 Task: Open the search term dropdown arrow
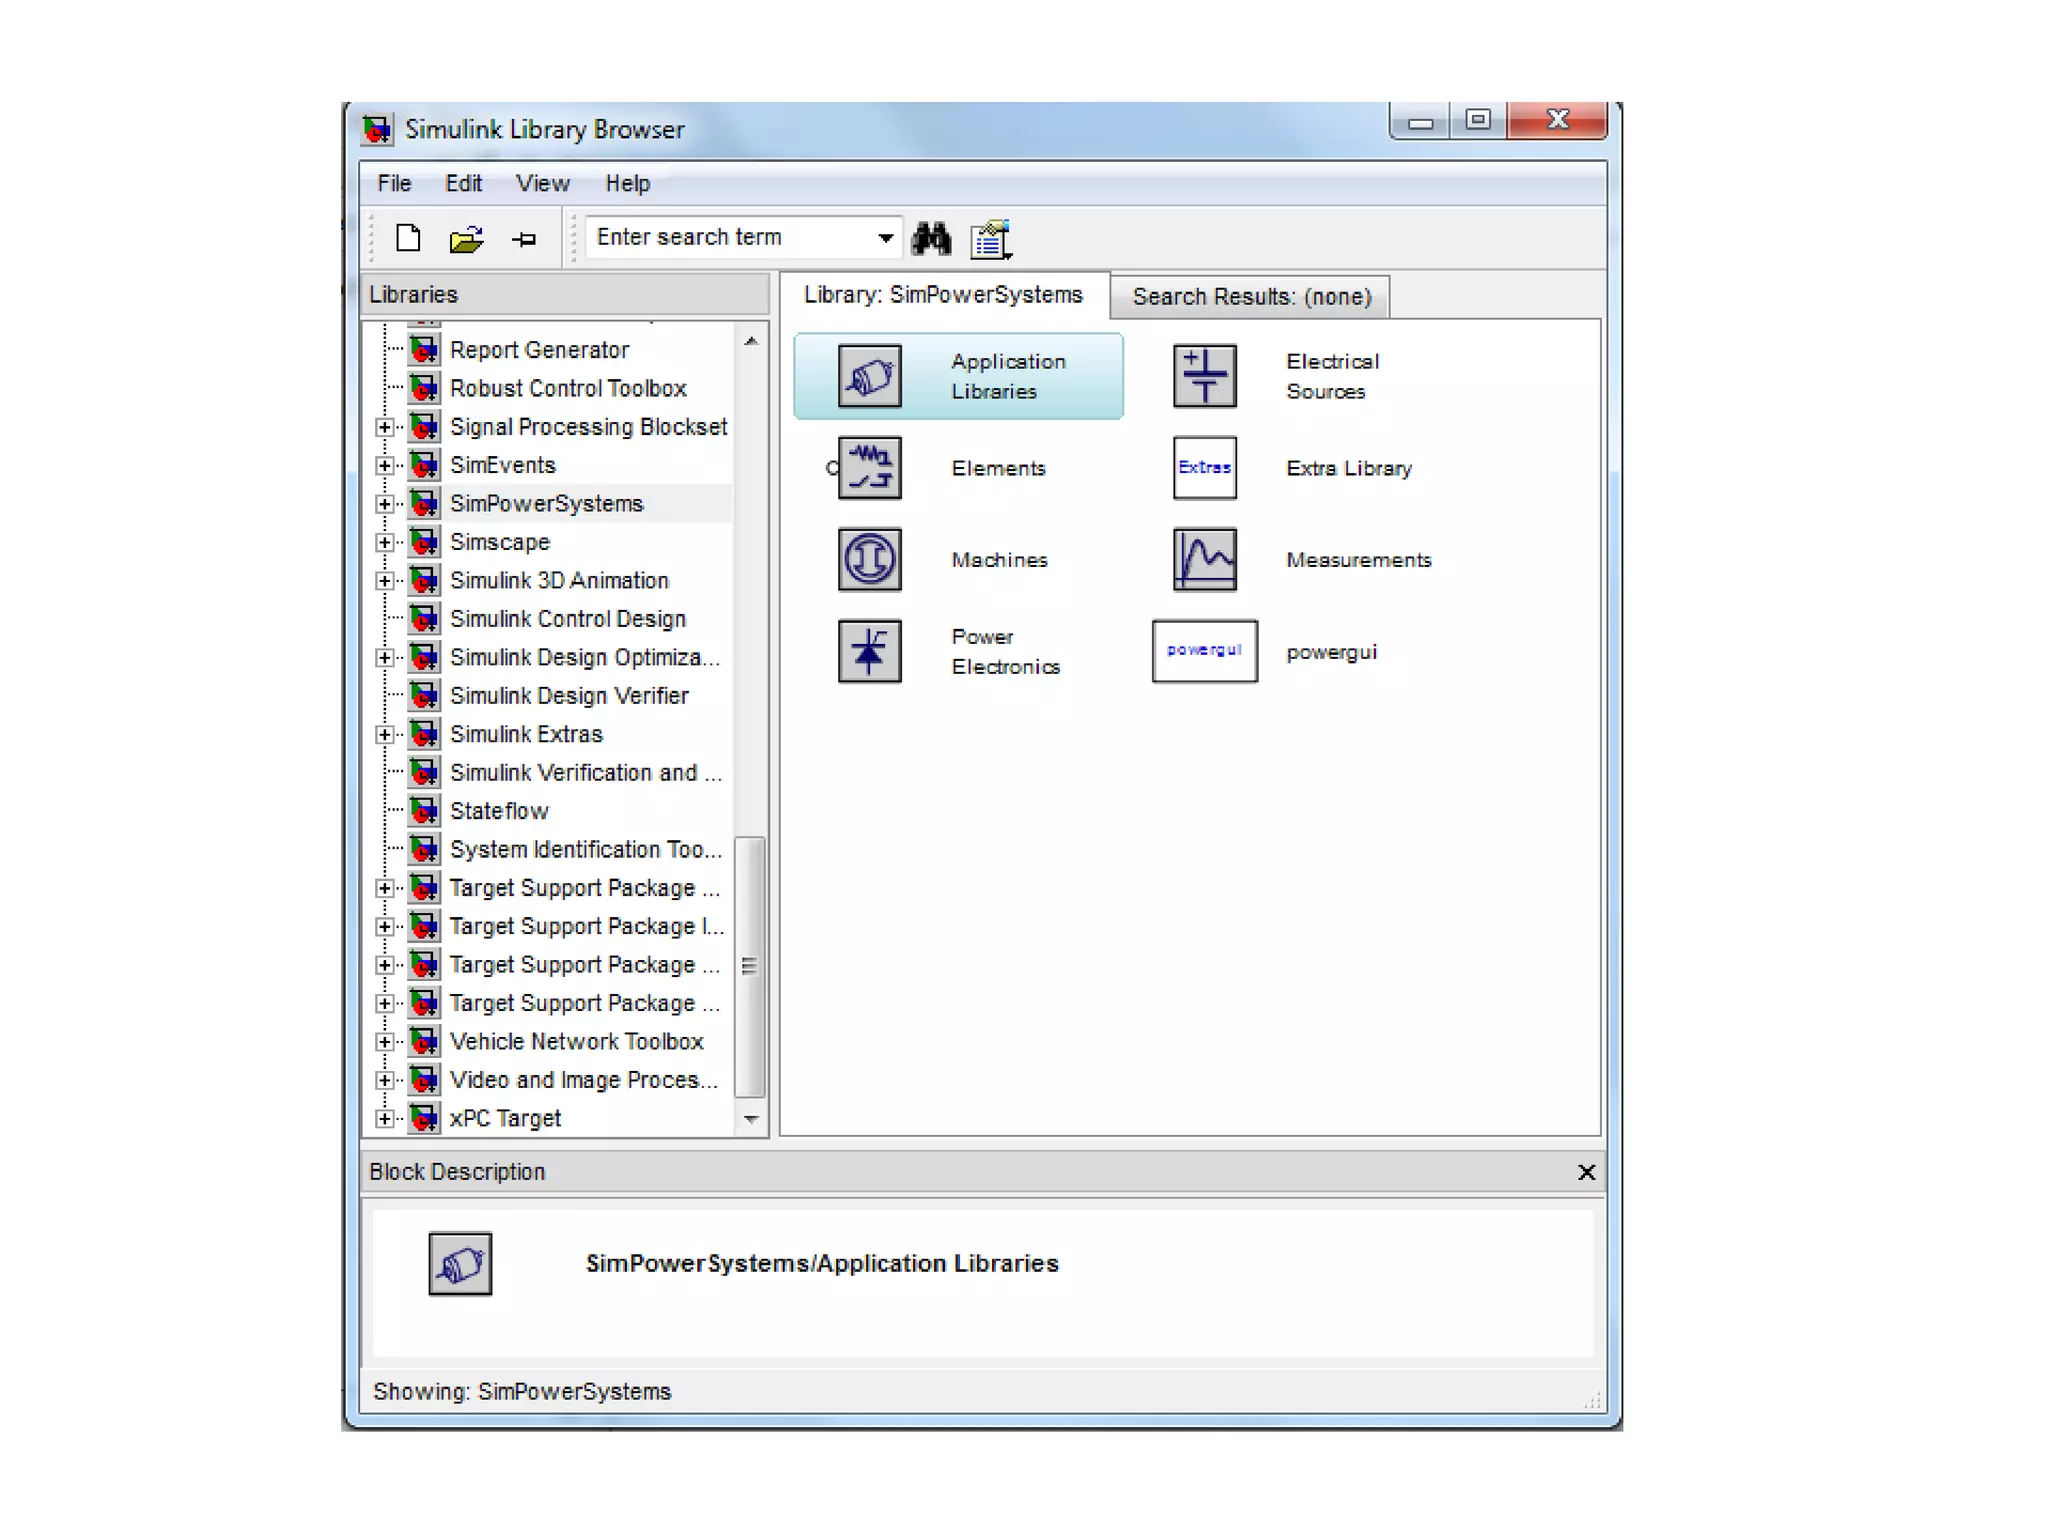885,238
